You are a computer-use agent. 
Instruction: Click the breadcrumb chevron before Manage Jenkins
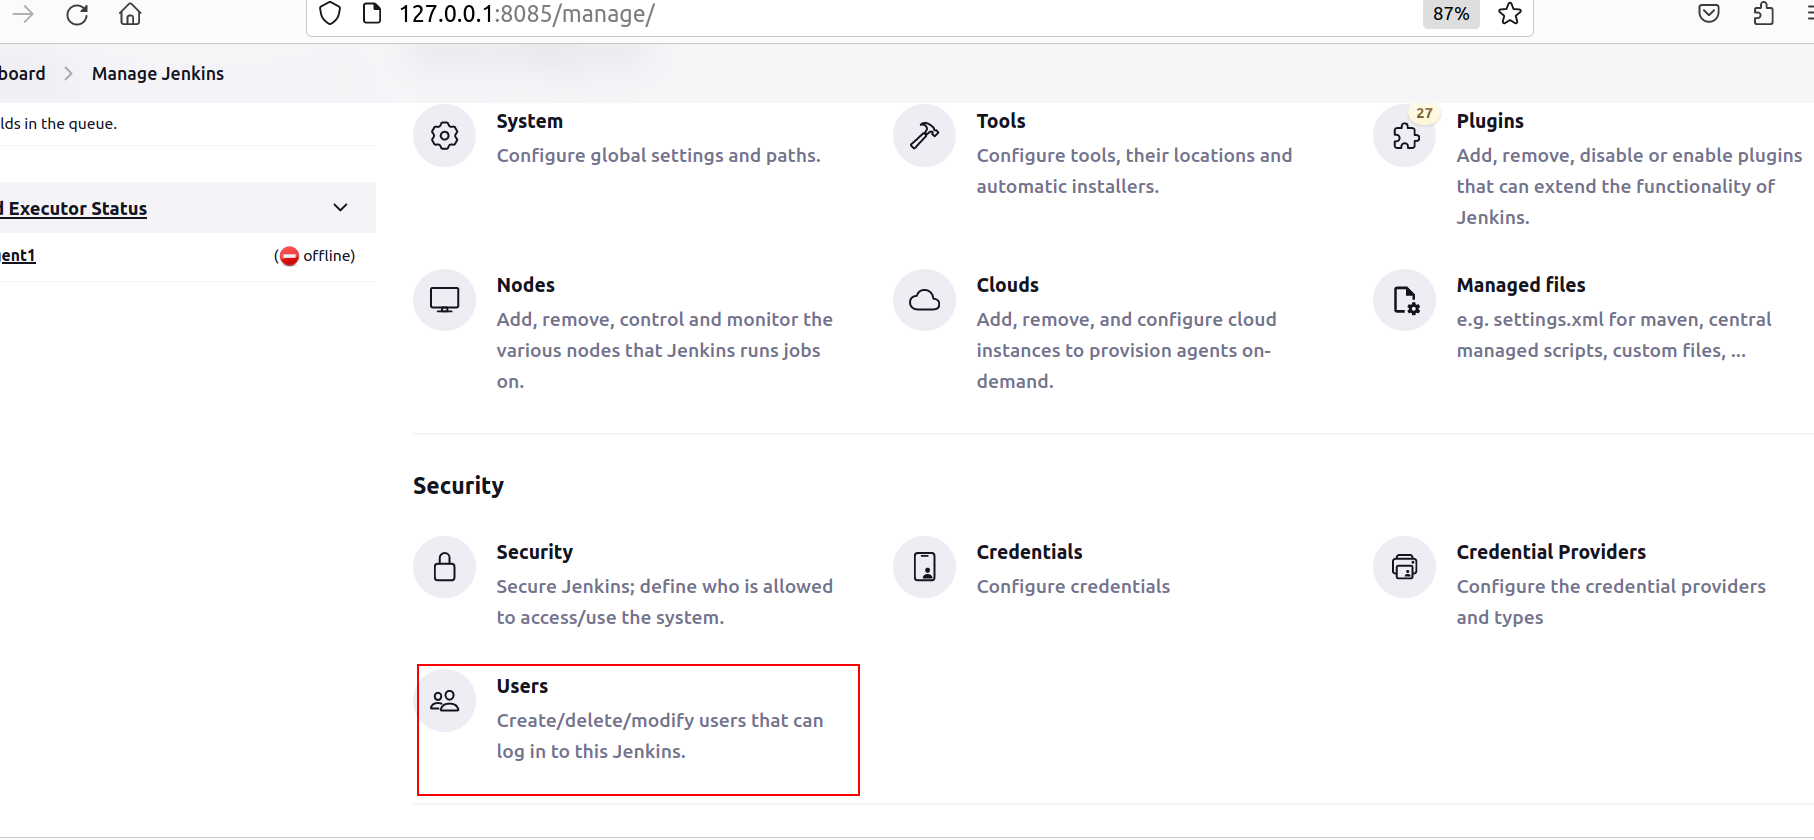pyautogui.click(x=68, y=73)
